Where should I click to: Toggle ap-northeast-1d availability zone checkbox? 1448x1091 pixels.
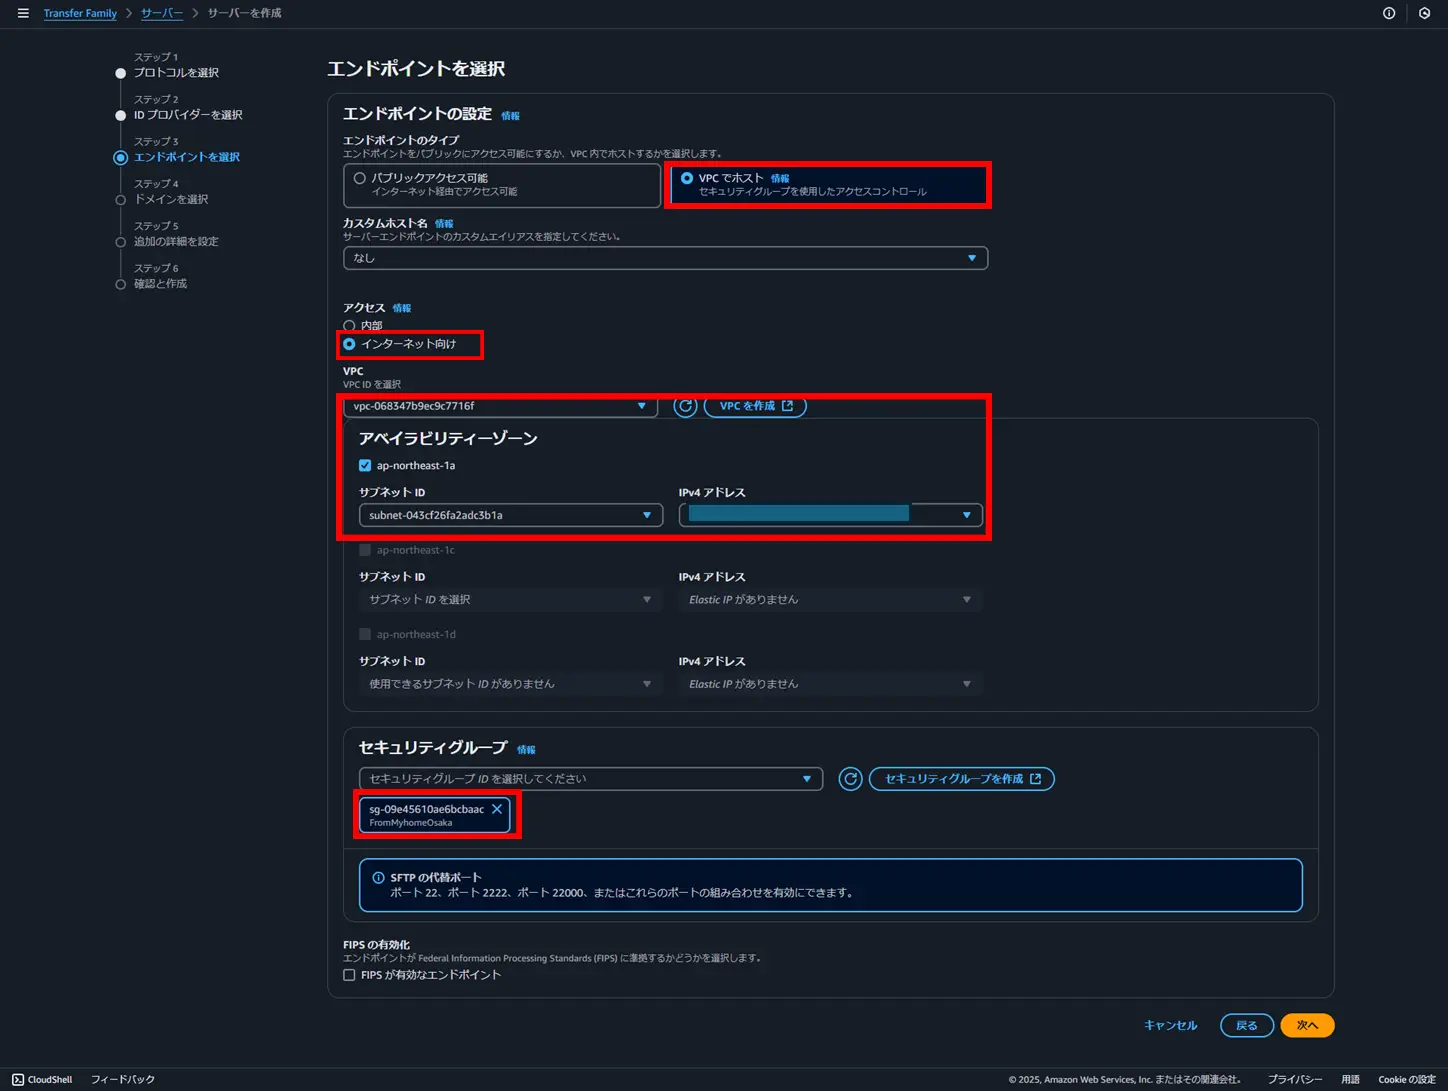coord(365,634)
